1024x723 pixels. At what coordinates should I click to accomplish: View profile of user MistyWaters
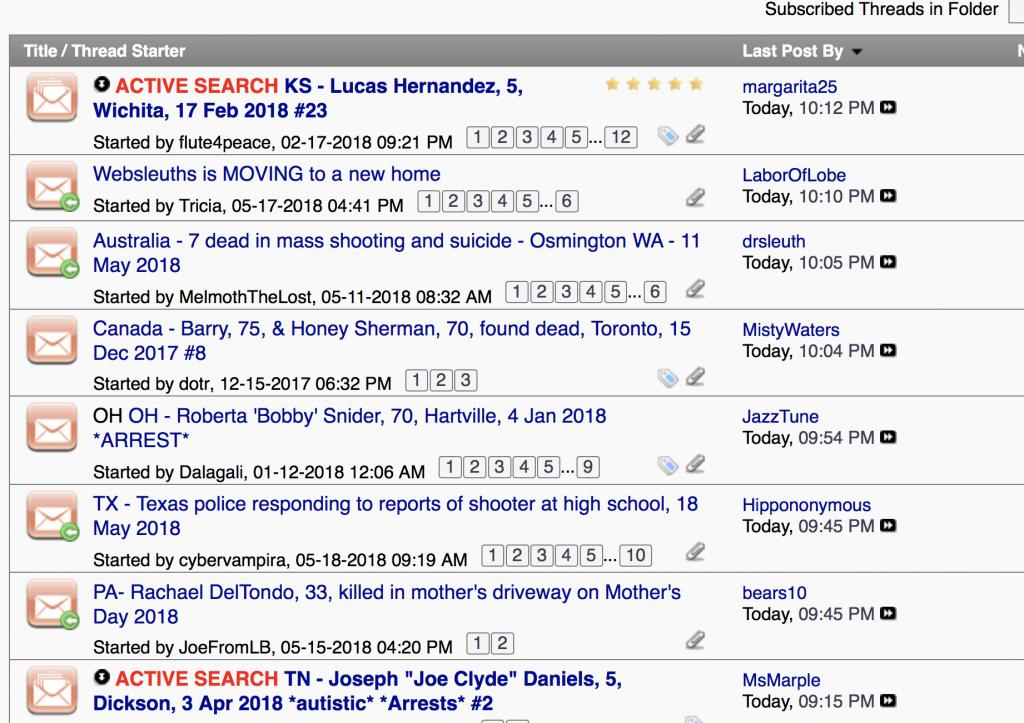(790, 330)
